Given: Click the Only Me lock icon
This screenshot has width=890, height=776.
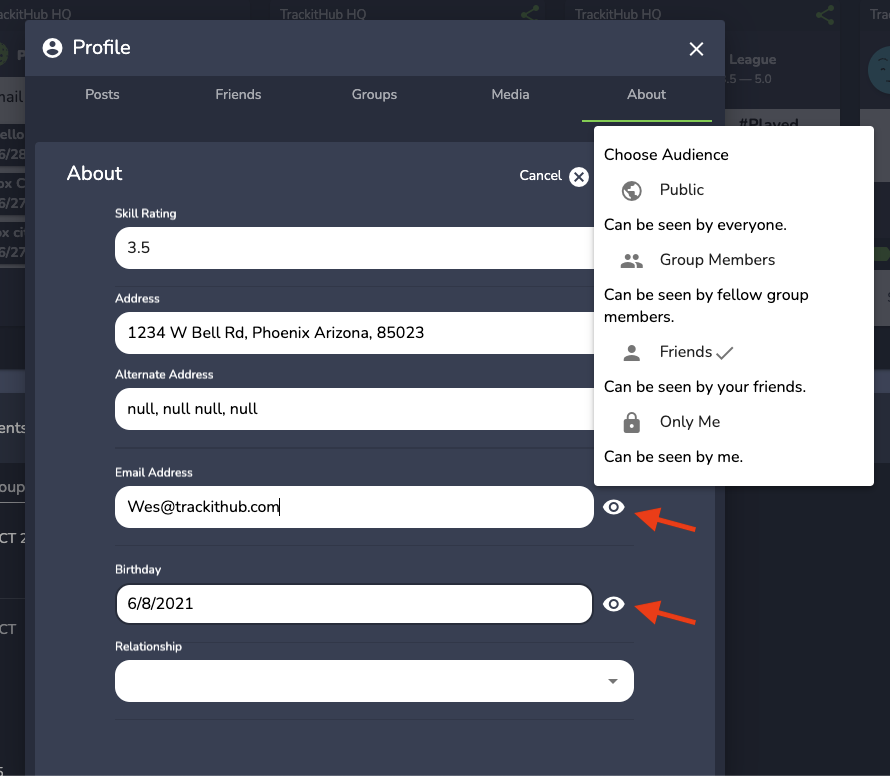Looking at the screenshot, I should [x=631, y=422].
